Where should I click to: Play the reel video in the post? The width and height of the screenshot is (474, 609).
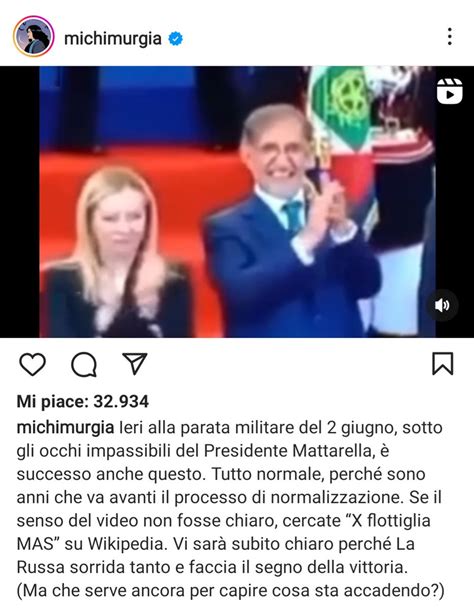coord(237,202)
